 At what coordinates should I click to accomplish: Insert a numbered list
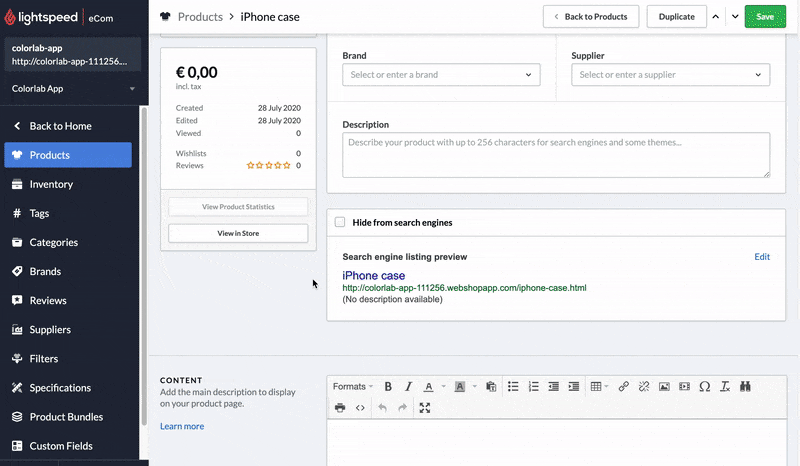pyautogui.click(x=533, y=386)
